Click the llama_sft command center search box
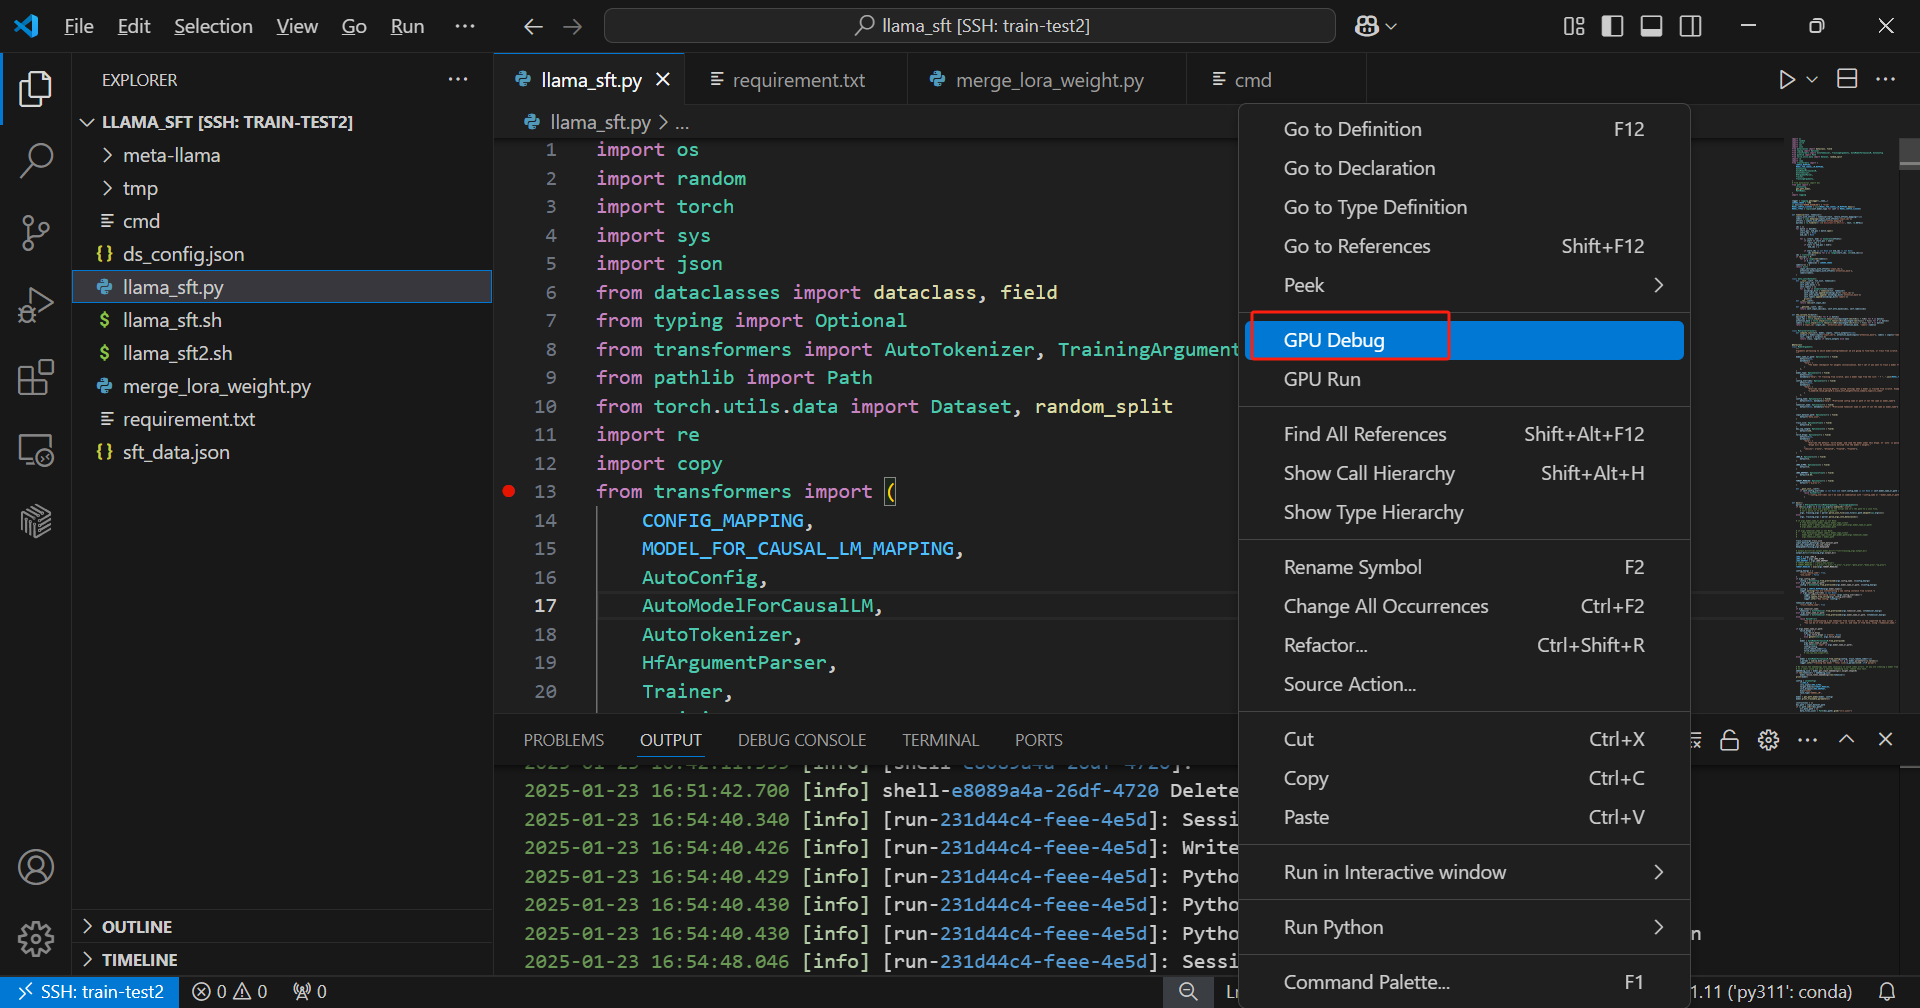 click(x=970, y=26)
